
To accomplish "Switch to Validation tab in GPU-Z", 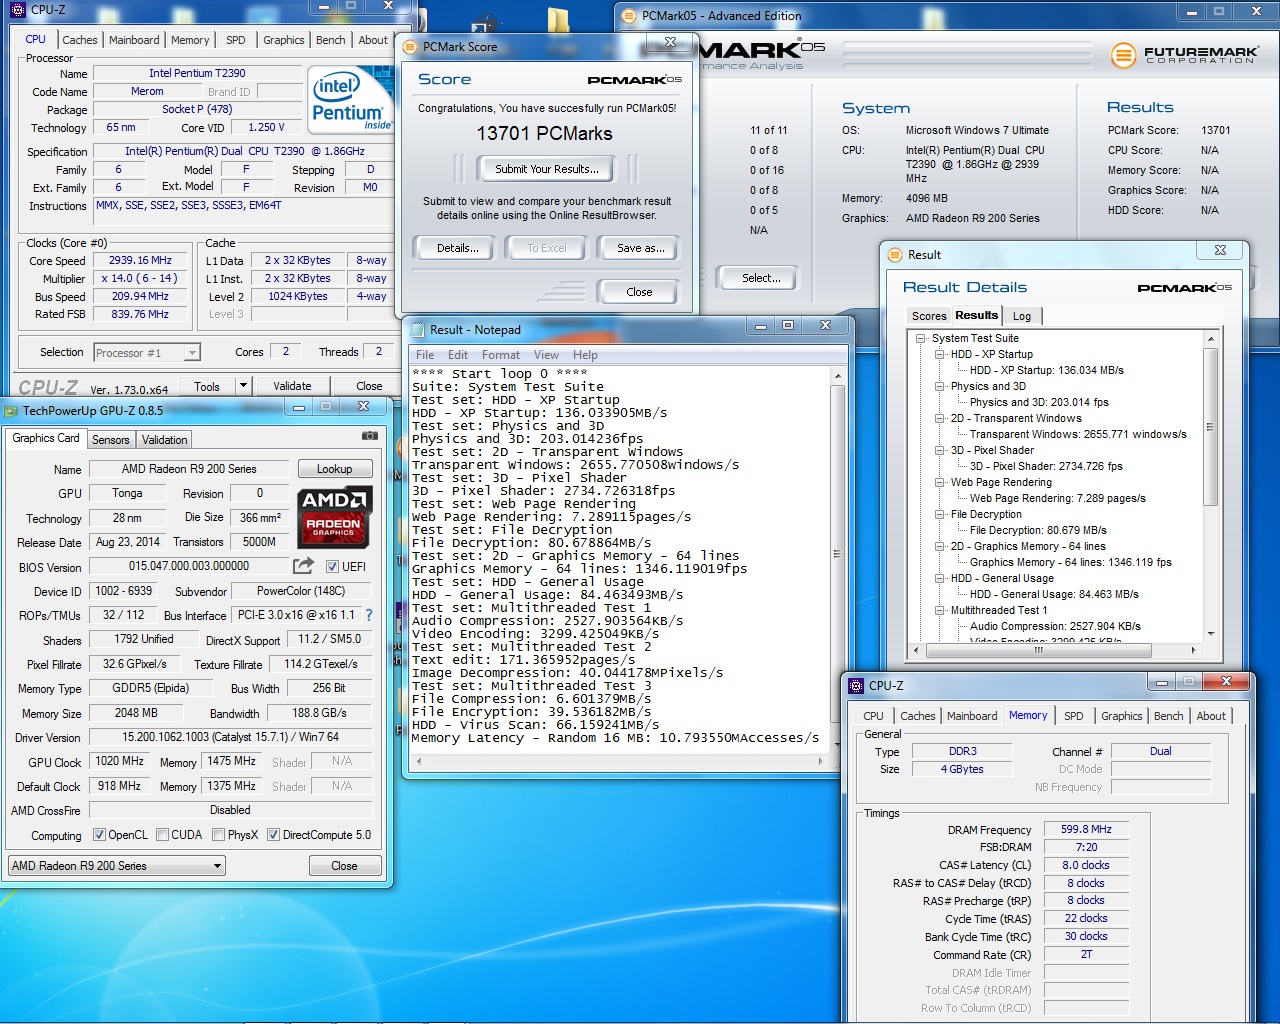I will click(164, 440).
